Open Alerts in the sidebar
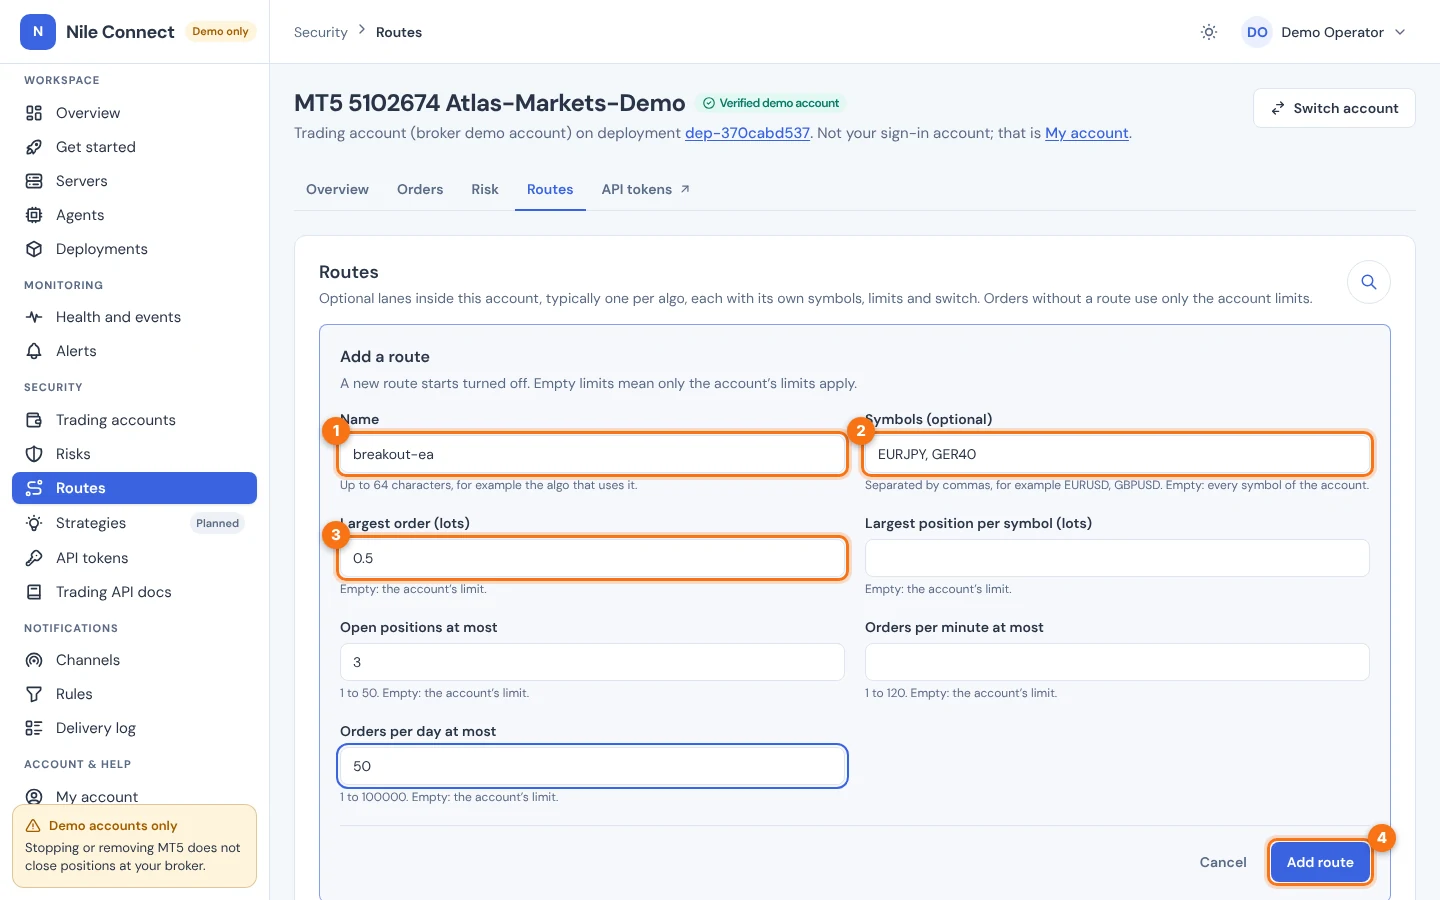 coord(134,351)
